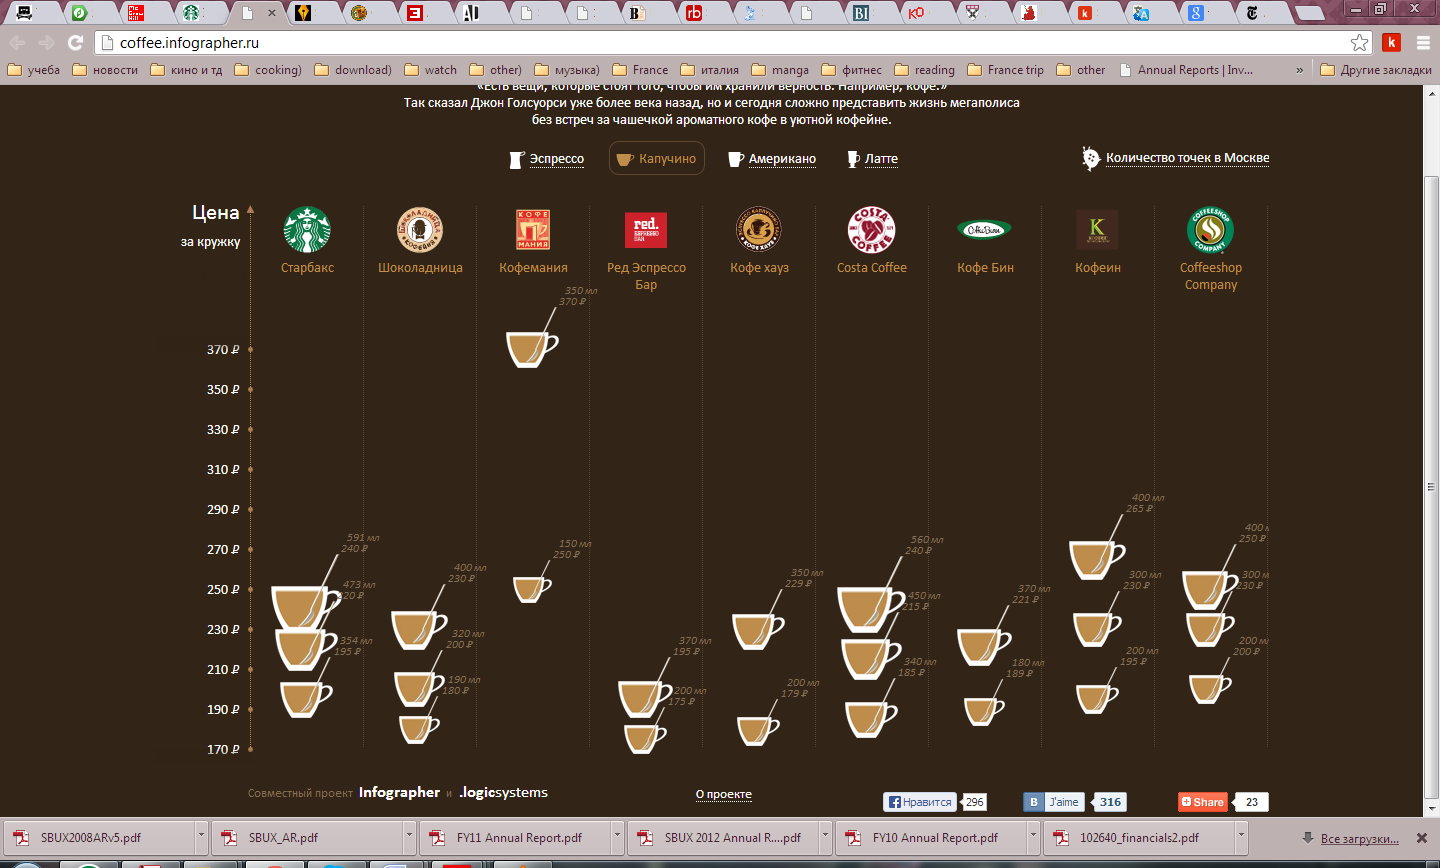Open dropdown arrow for SBUX_AR.pdf download
The image size is (1440, 868).
click(409, 837)
